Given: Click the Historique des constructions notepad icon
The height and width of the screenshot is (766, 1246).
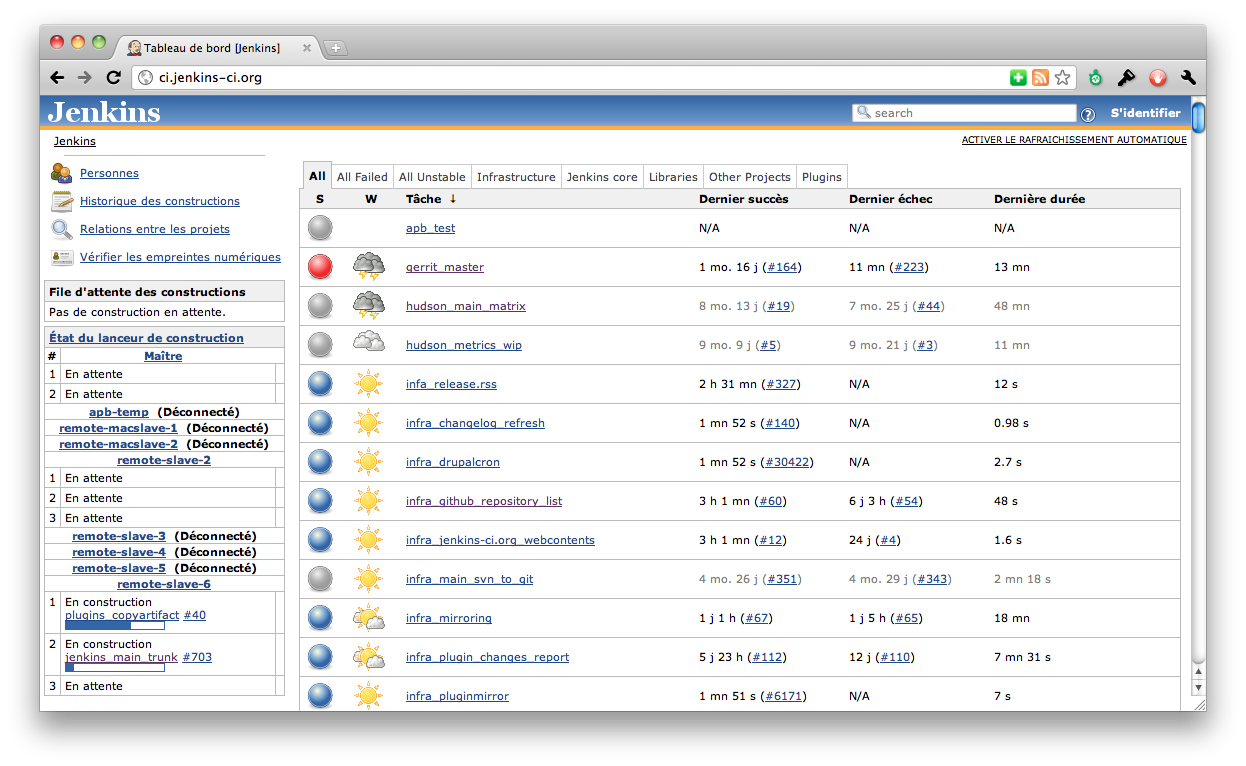Looking at the screenshot, I should tap(62, 201).
